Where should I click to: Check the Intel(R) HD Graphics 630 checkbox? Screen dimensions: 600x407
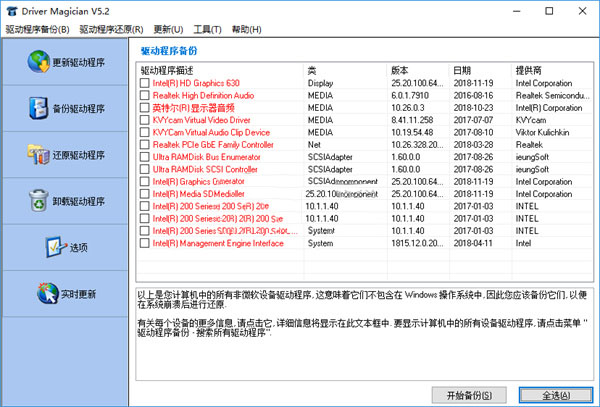click(145, 83)
